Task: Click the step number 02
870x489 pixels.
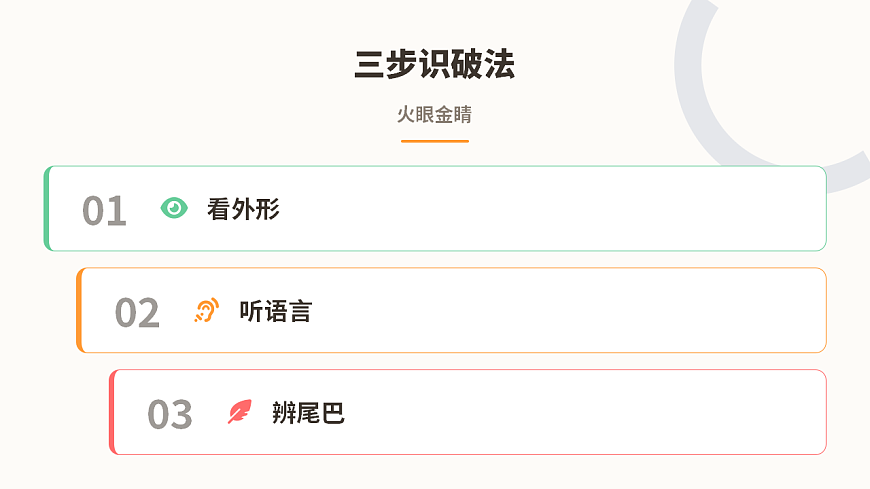Action: pyautogui.click(x=137, y=313)
